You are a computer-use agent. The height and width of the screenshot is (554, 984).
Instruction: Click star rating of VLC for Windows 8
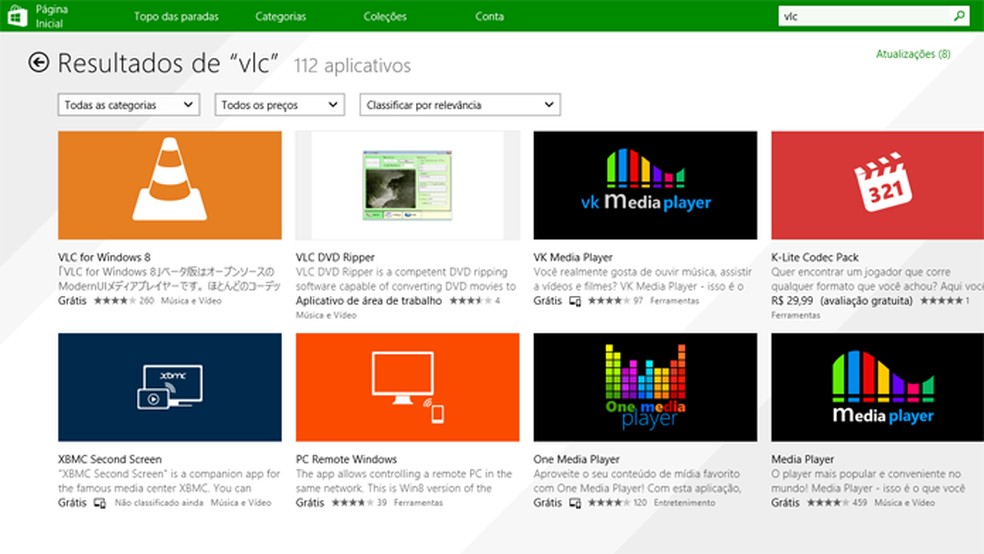115,301
